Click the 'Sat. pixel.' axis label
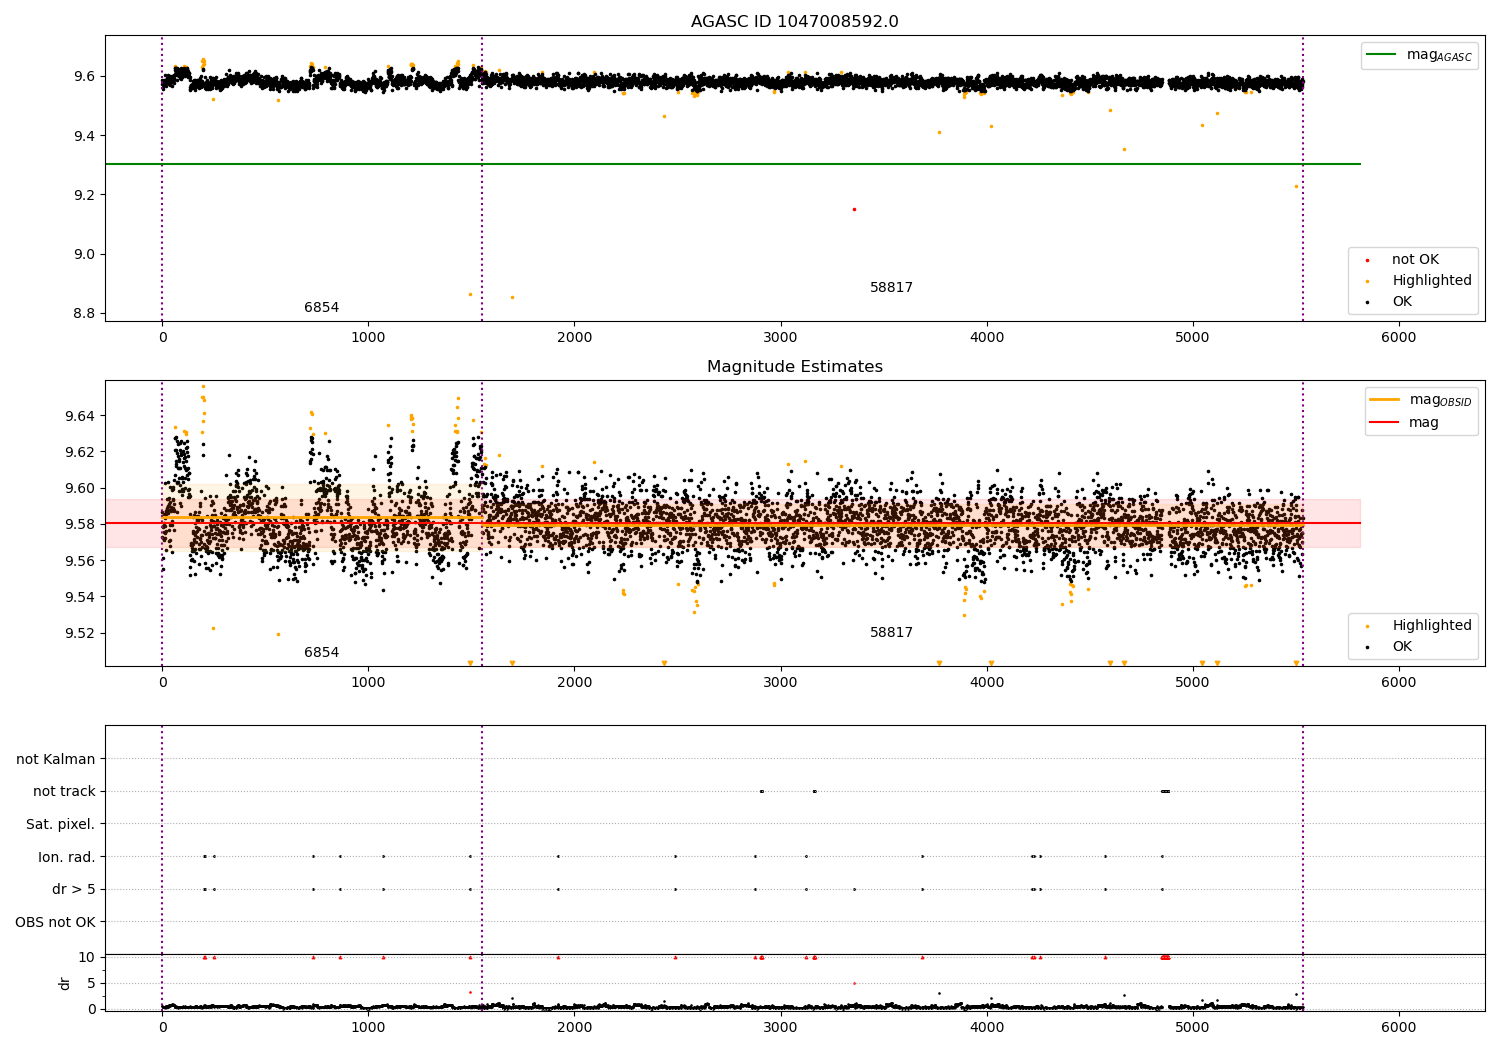1500x1050 pixels. pyautogui.click(x=60, y=824)
